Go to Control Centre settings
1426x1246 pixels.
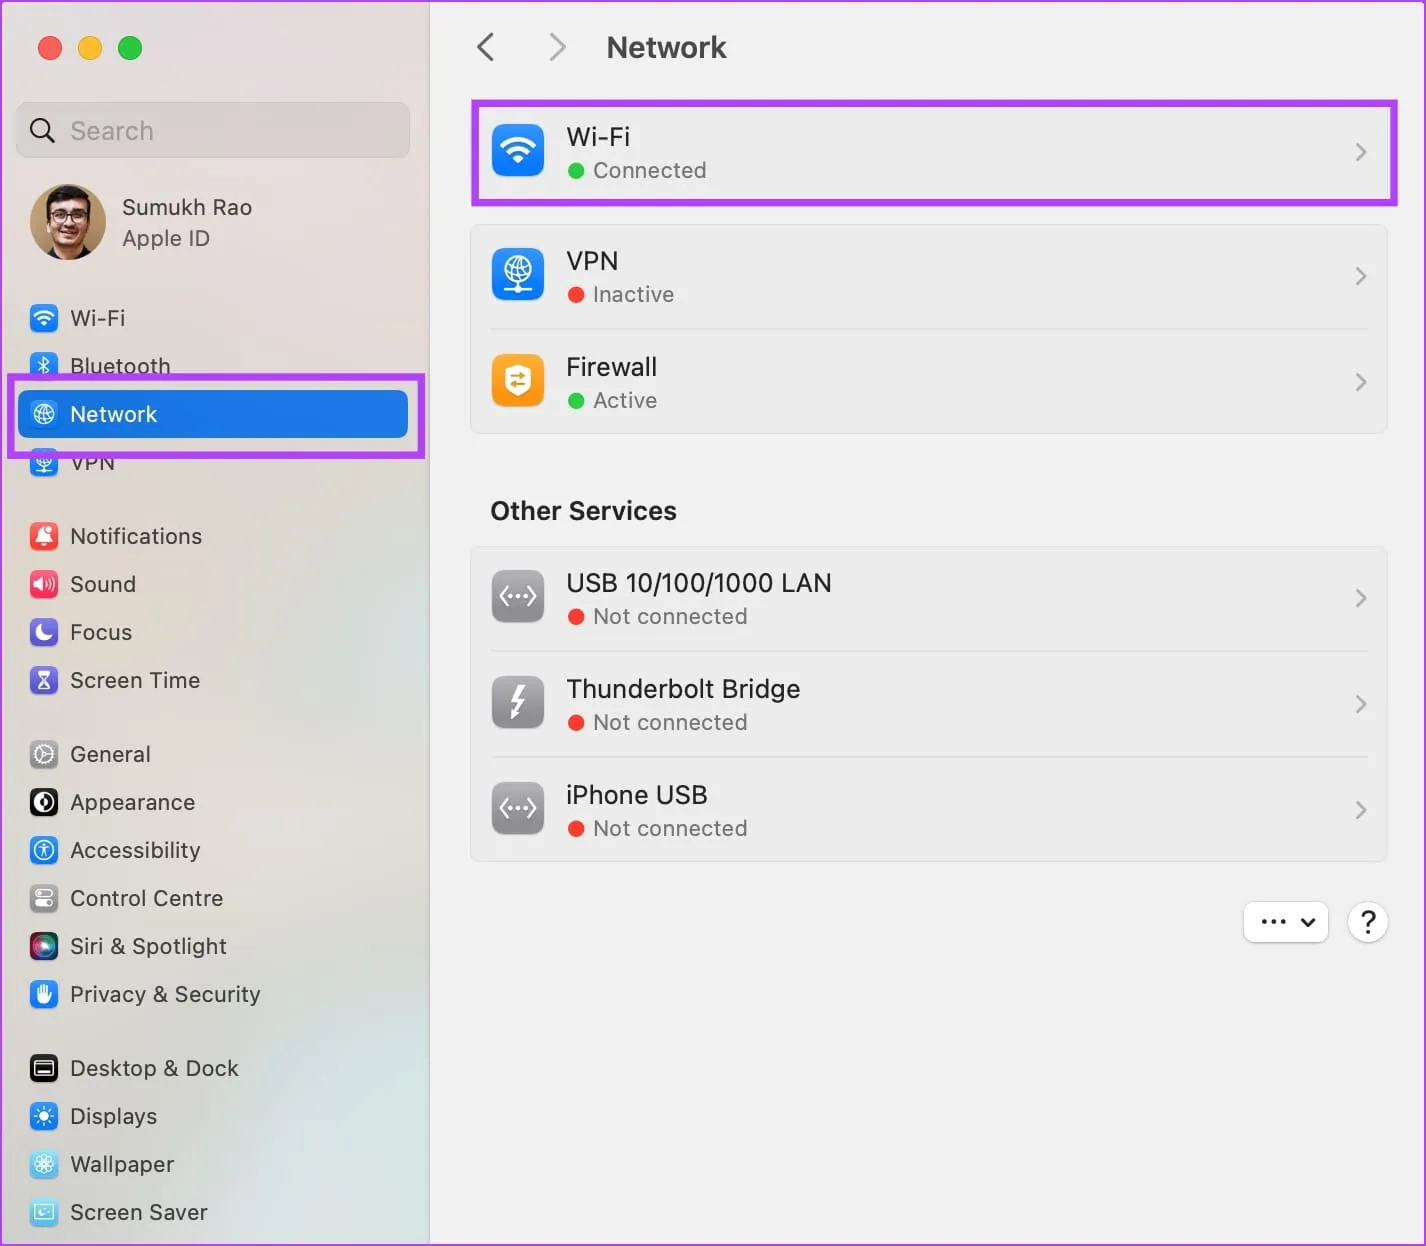[146, 898]
